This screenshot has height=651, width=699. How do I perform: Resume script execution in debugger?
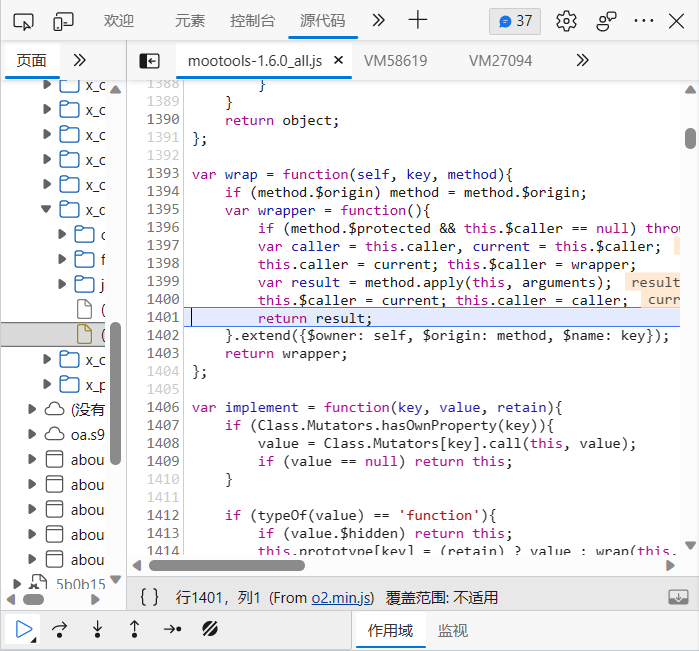(x=25, y=629)
